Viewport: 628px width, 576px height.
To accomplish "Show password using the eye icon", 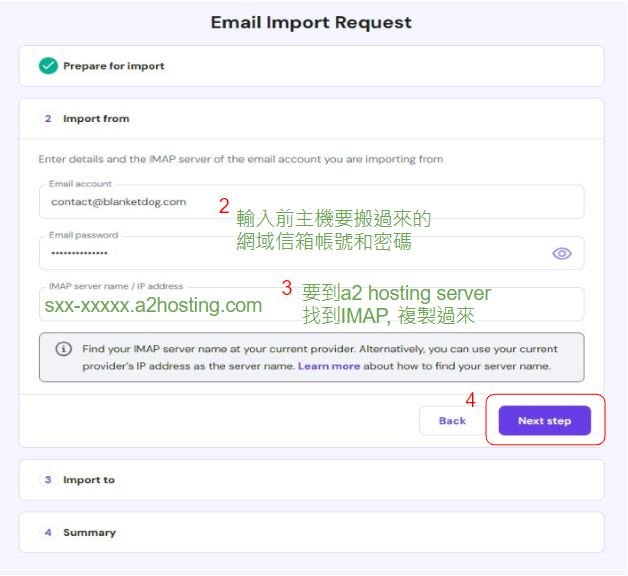I will pyautogui.click(x=562, y=253).
